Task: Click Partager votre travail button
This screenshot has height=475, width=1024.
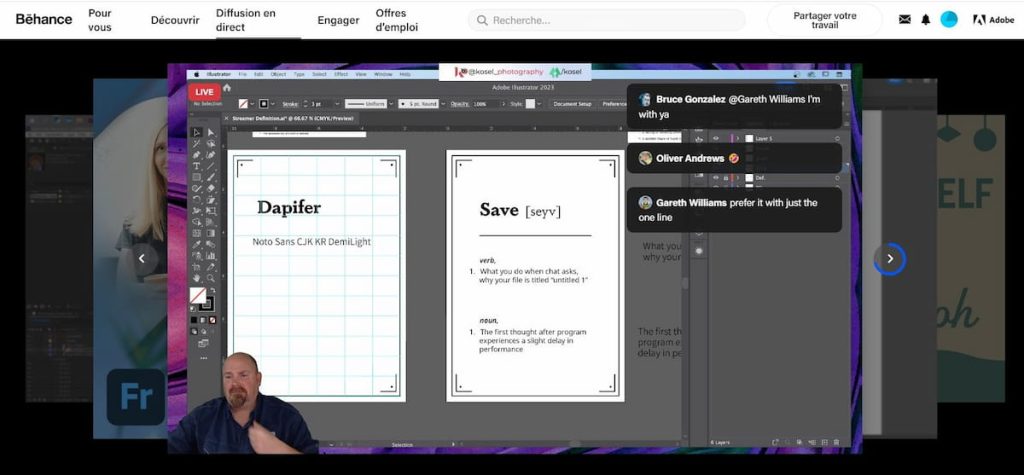Action: (825, 20)
